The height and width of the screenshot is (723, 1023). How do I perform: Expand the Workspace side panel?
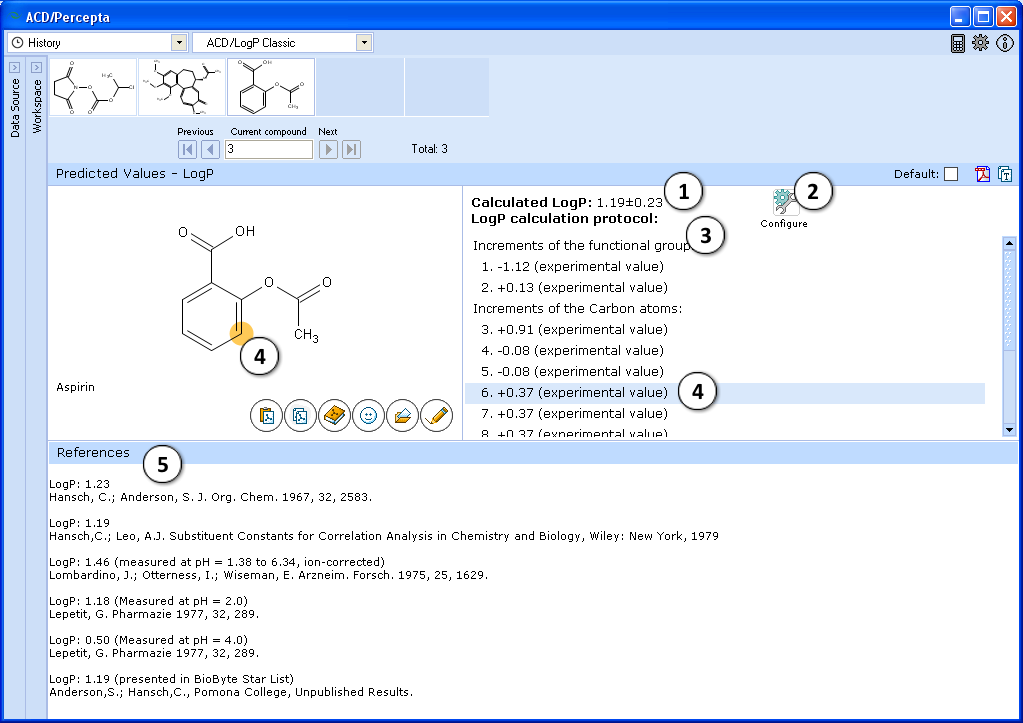click(37, 67)
